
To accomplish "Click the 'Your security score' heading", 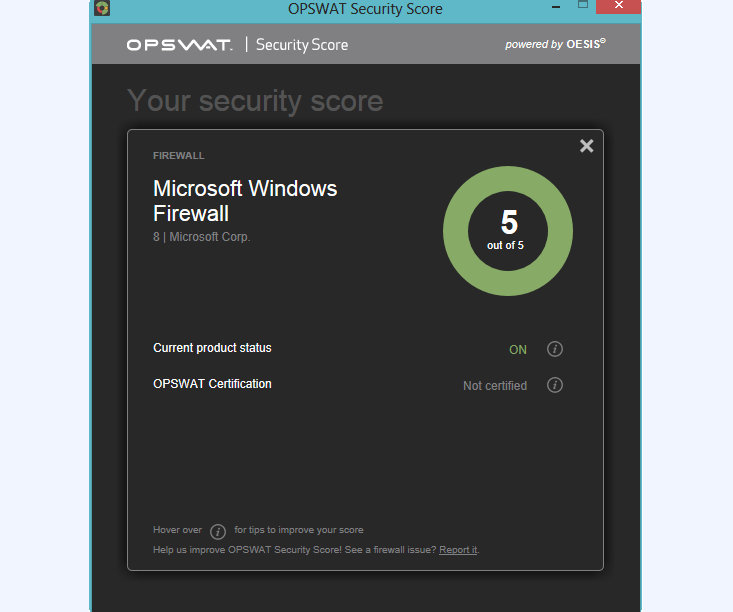I will [x=255, y=101].
